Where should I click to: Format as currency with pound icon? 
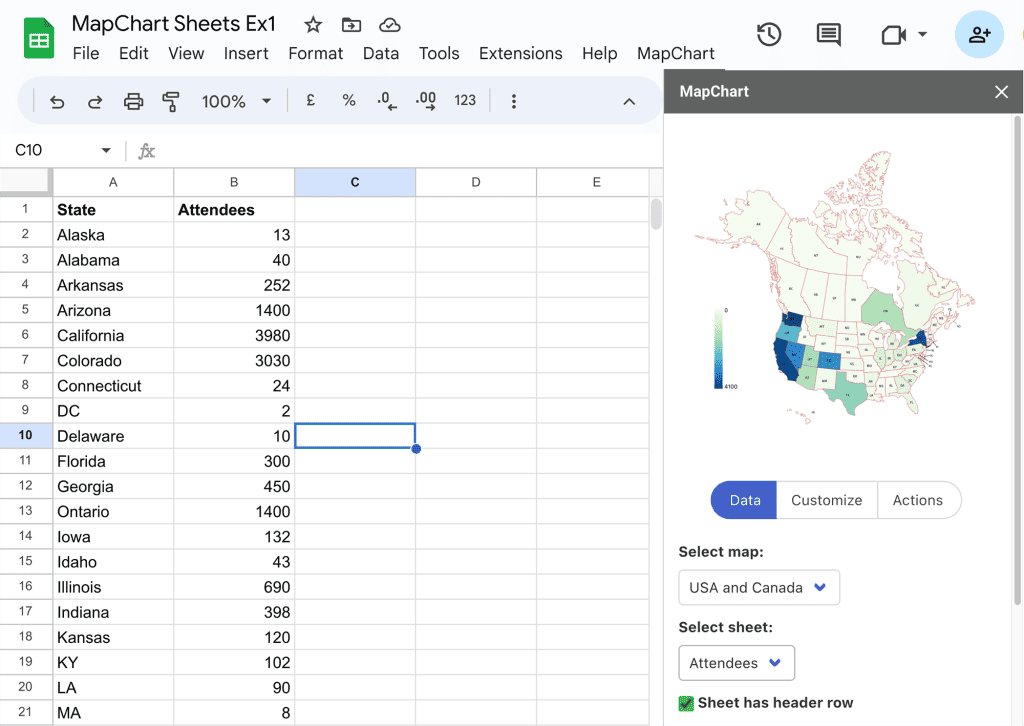[310, 100]
